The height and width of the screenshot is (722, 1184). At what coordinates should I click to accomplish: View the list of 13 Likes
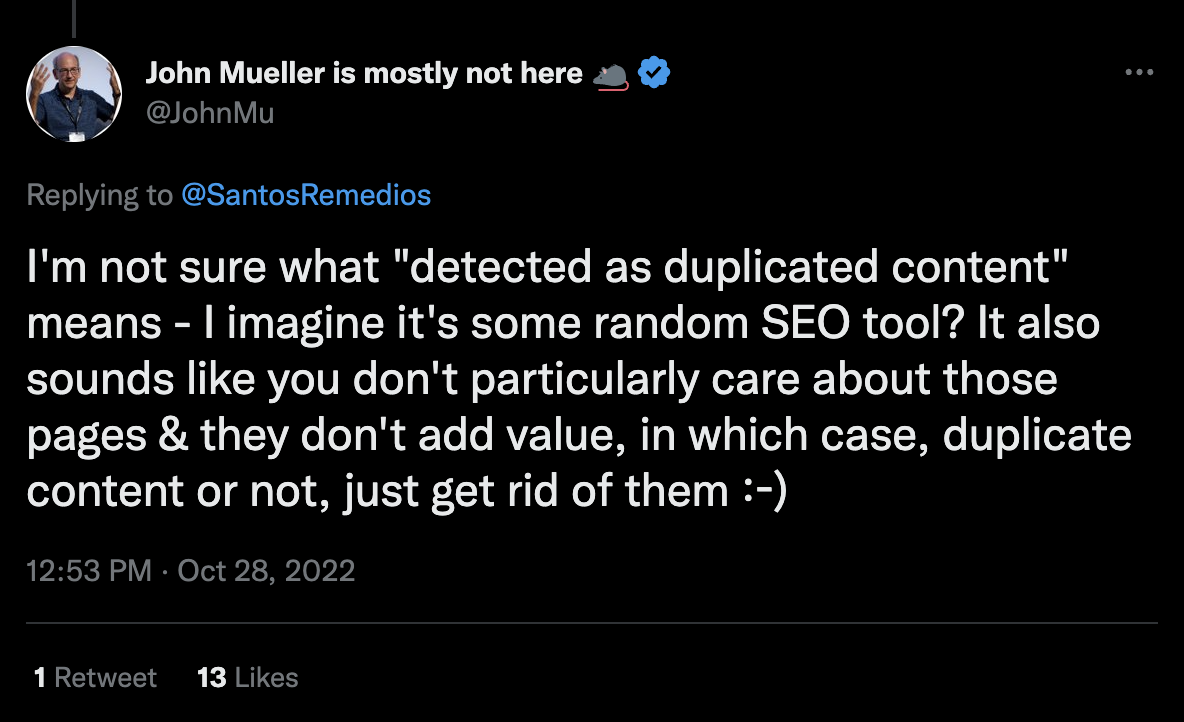pos(248,678)
